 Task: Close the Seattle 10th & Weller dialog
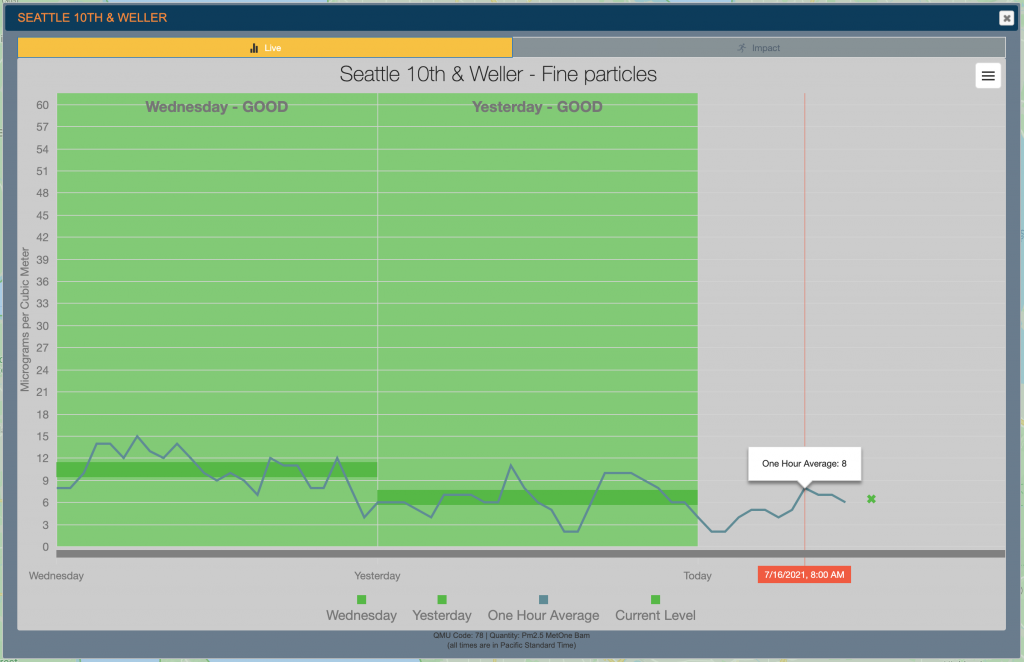pyautogui.click(x=1006, y=18)
